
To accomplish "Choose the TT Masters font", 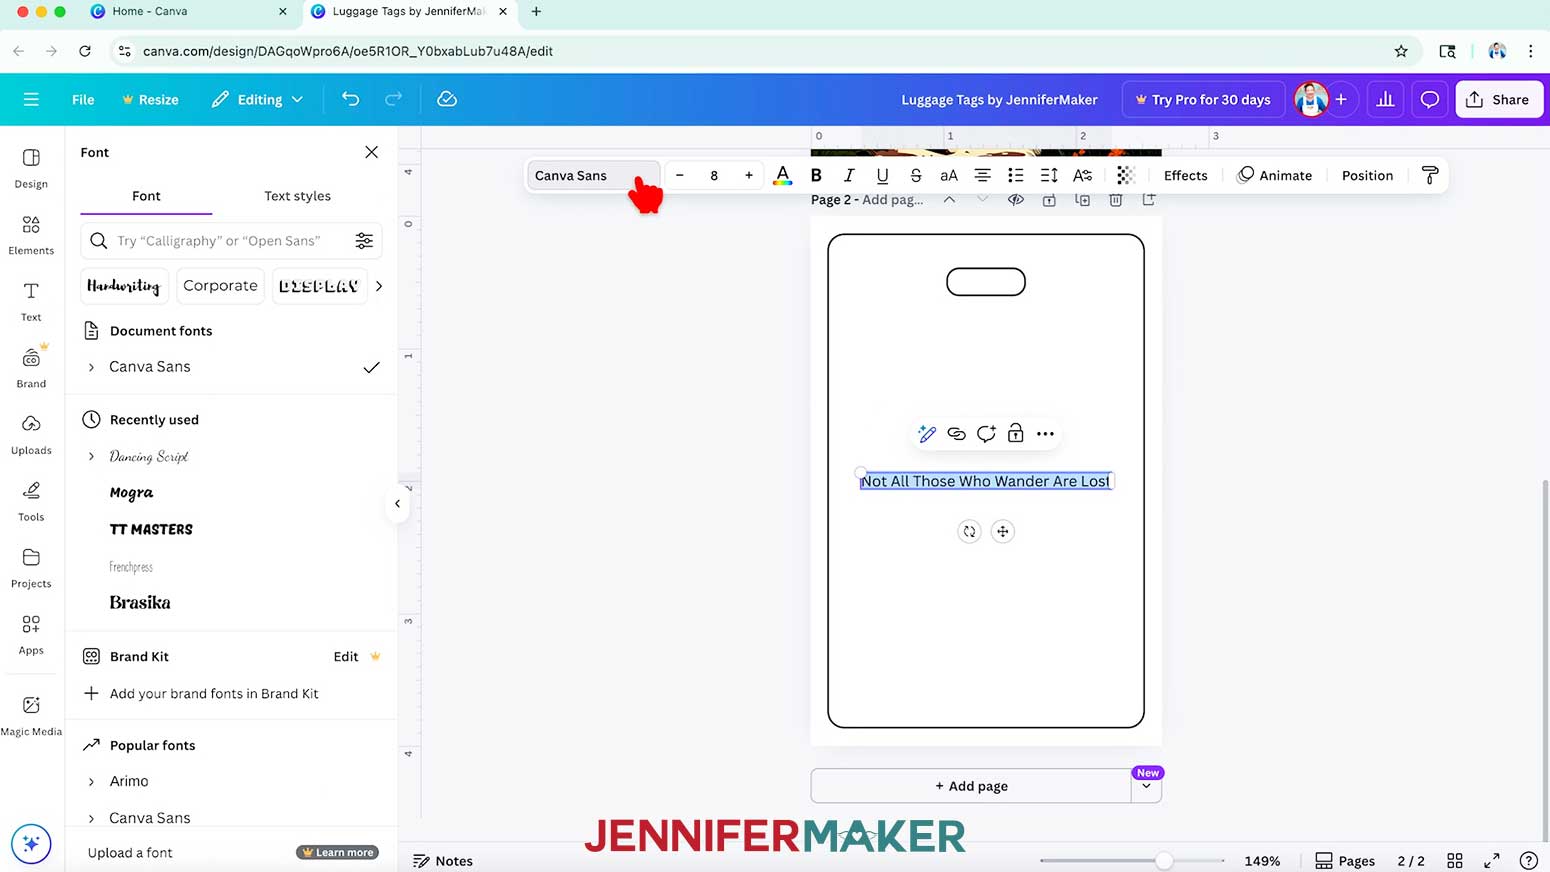I will [151, 529].
